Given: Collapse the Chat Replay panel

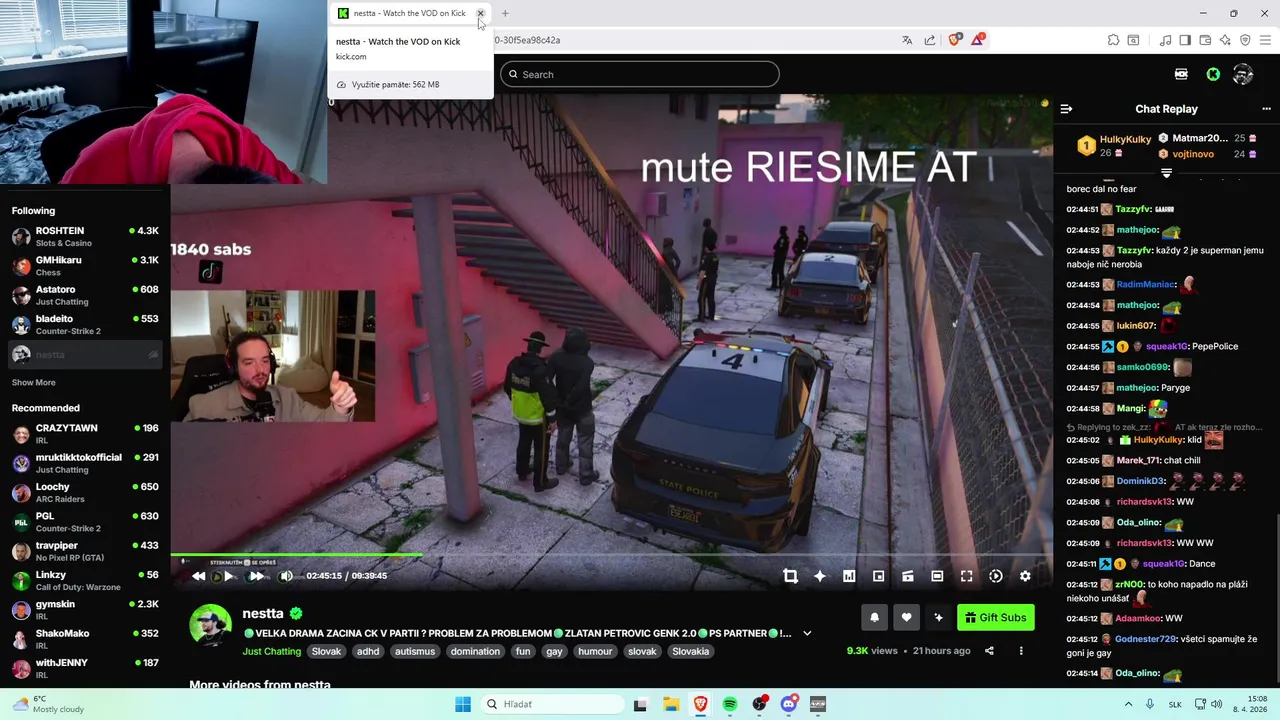Looking at the screenshot, I should (x=1066, y=109).
